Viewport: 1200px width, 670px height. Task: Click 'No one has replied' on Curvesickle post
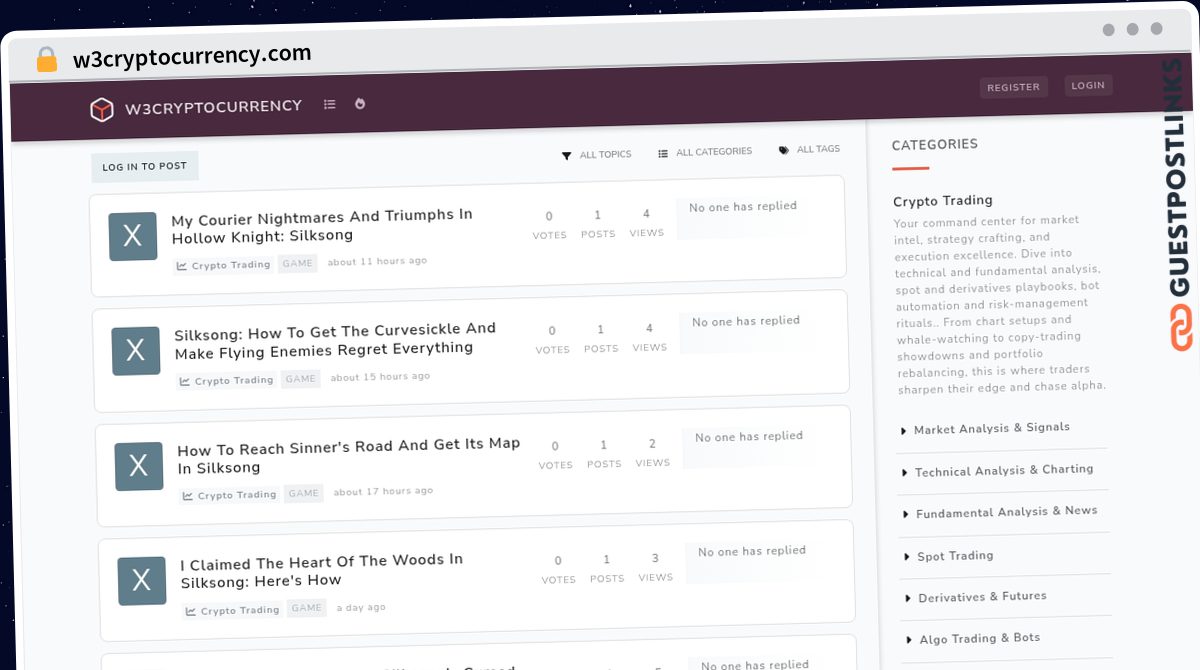(746, 321)
